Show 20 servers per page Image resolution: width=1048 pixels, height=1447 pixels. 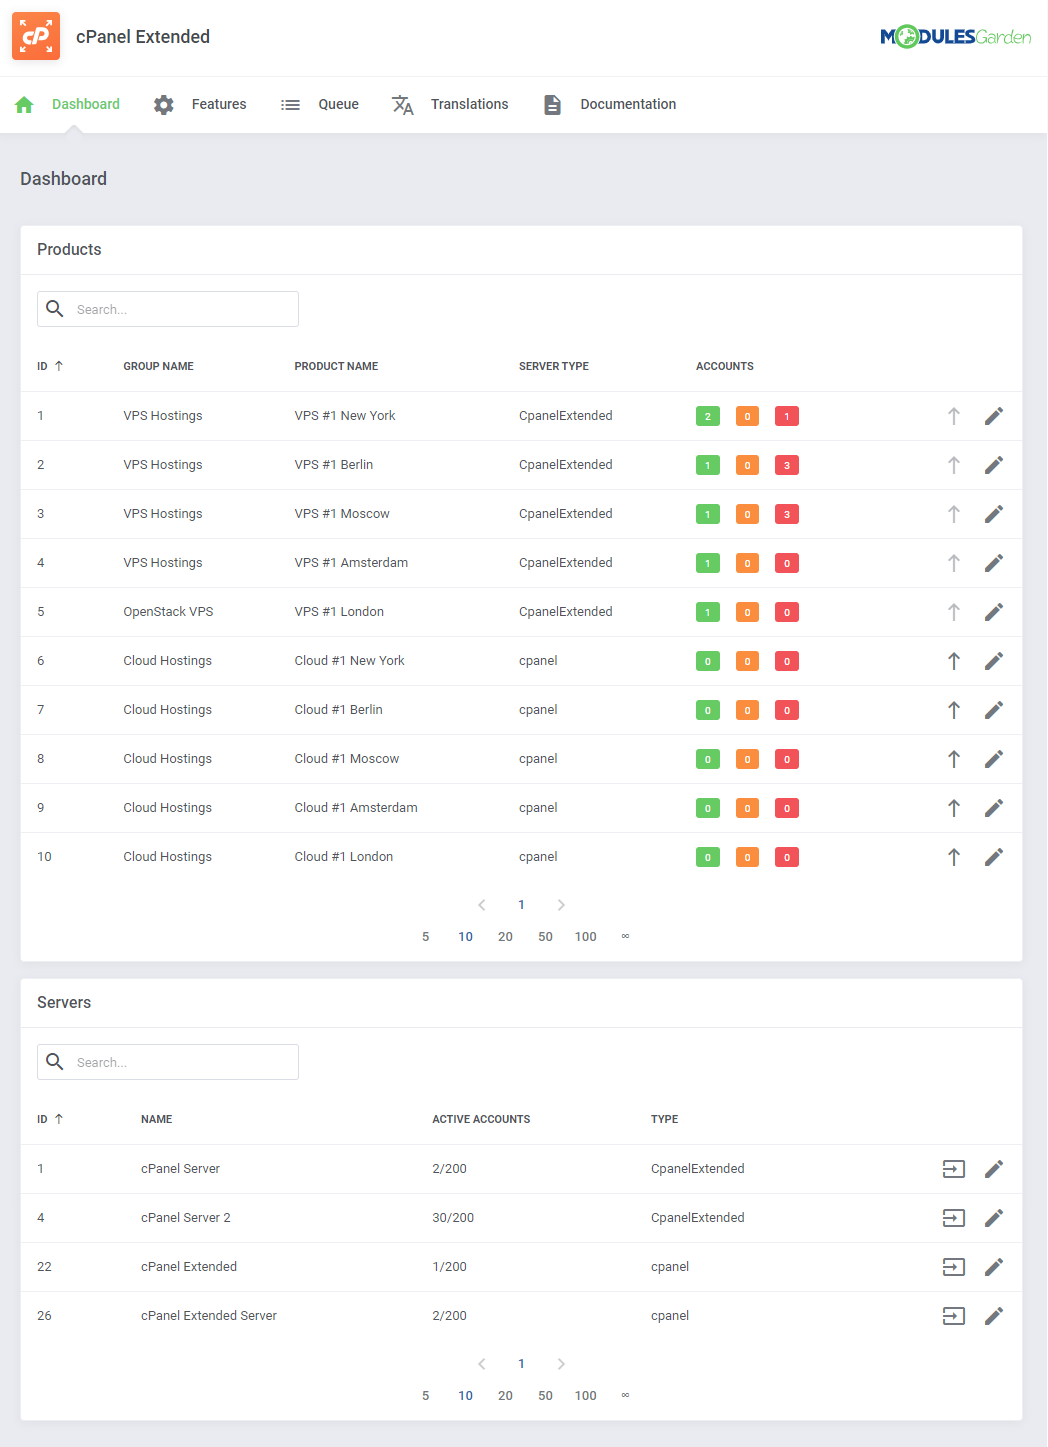pyautogui.click(x=505, y=1396)
